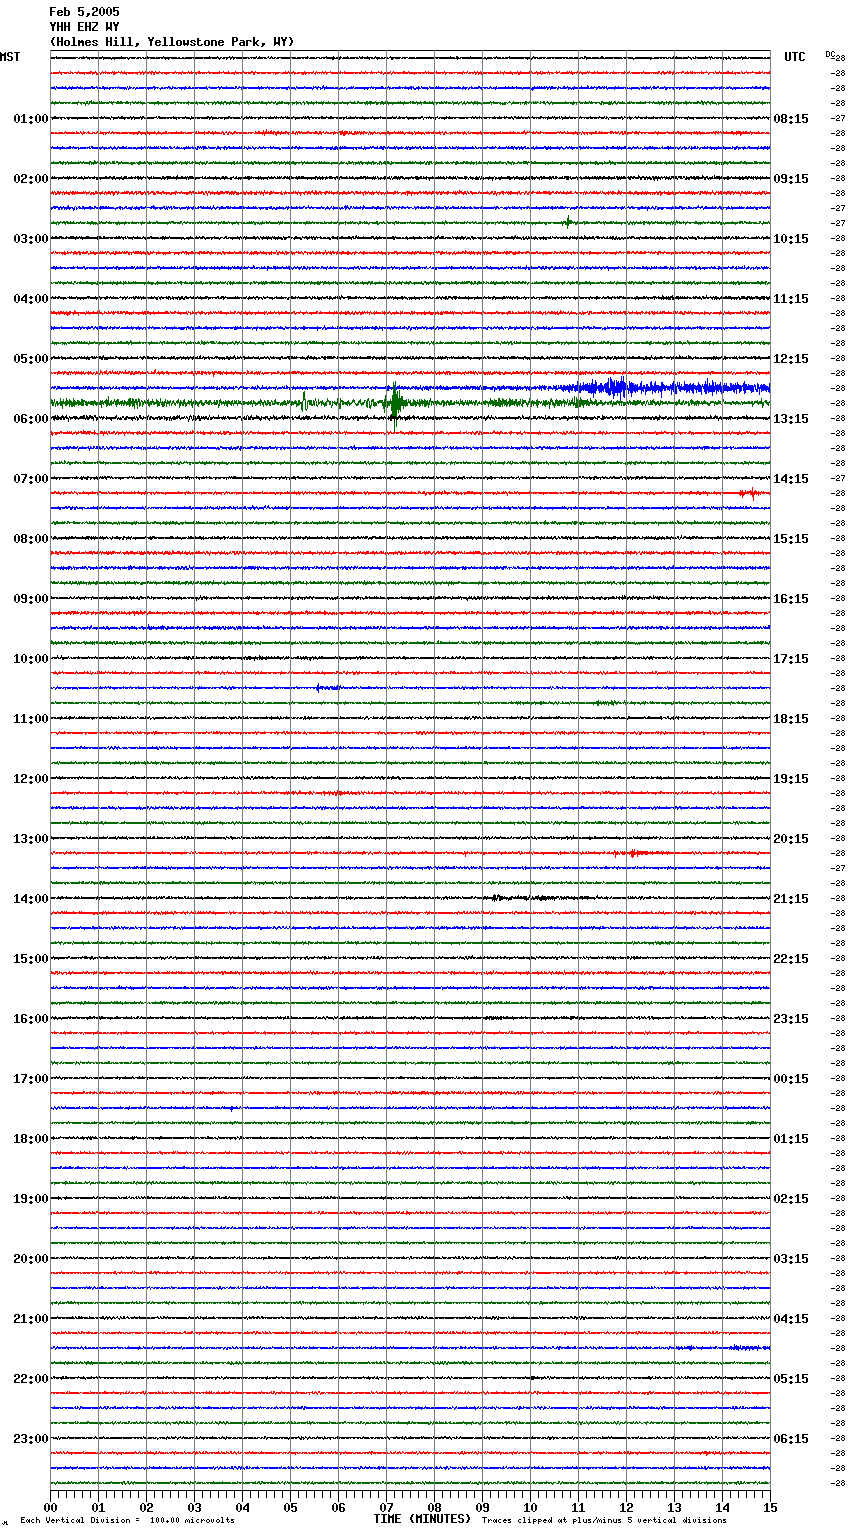Click the TIME (MINUTES) axis title
850x1534 pixels.
422,1519
